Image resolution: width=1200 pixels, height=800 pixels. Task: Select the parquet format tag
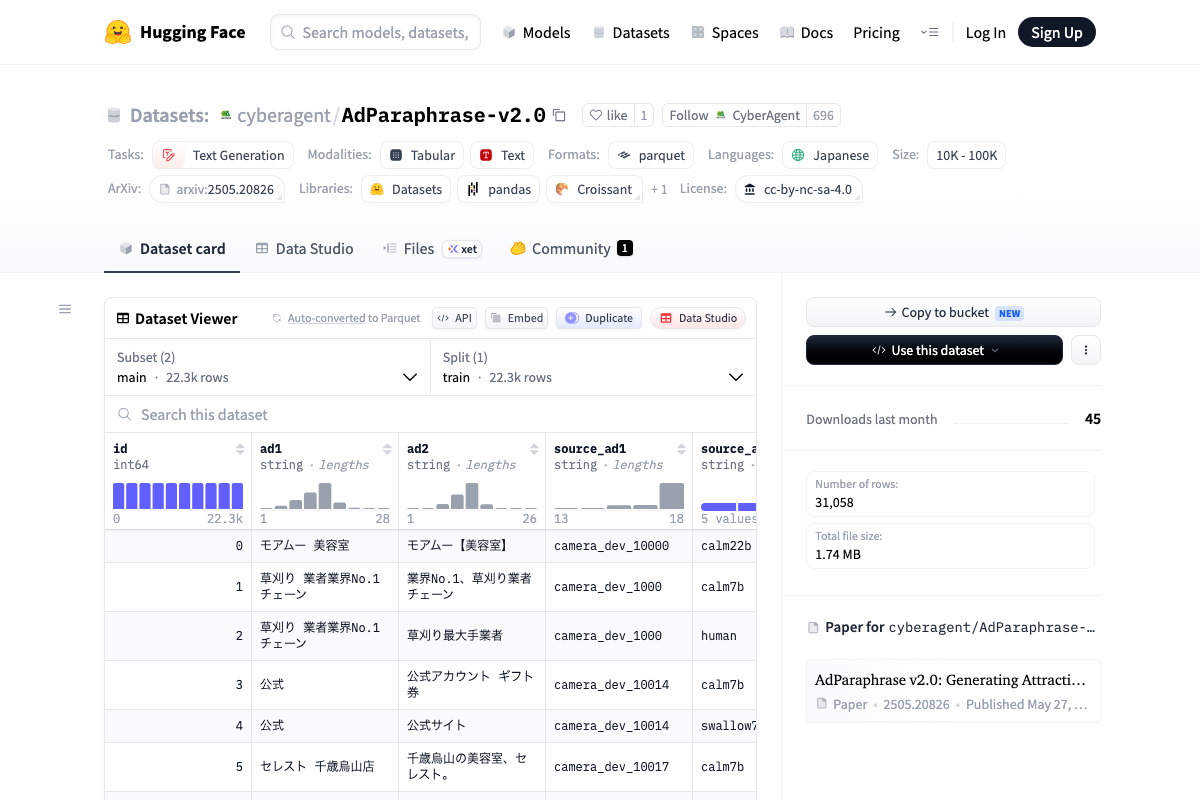[x=651, y=155]
